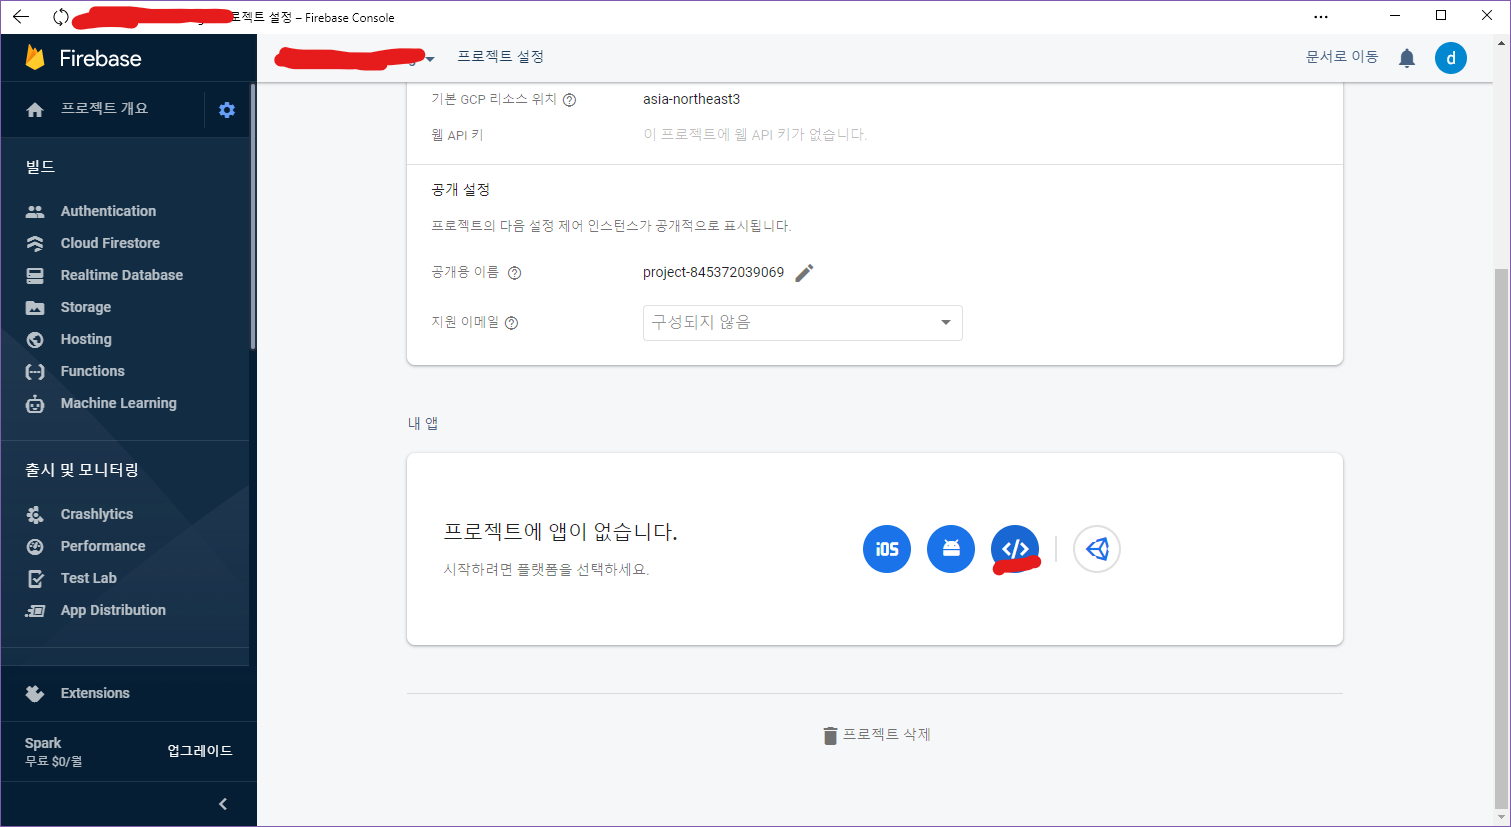The width and height of the screenshot is (1511, 827).
Task: Open the account avatar 'd'
Action: click(x=1451, y=58)
